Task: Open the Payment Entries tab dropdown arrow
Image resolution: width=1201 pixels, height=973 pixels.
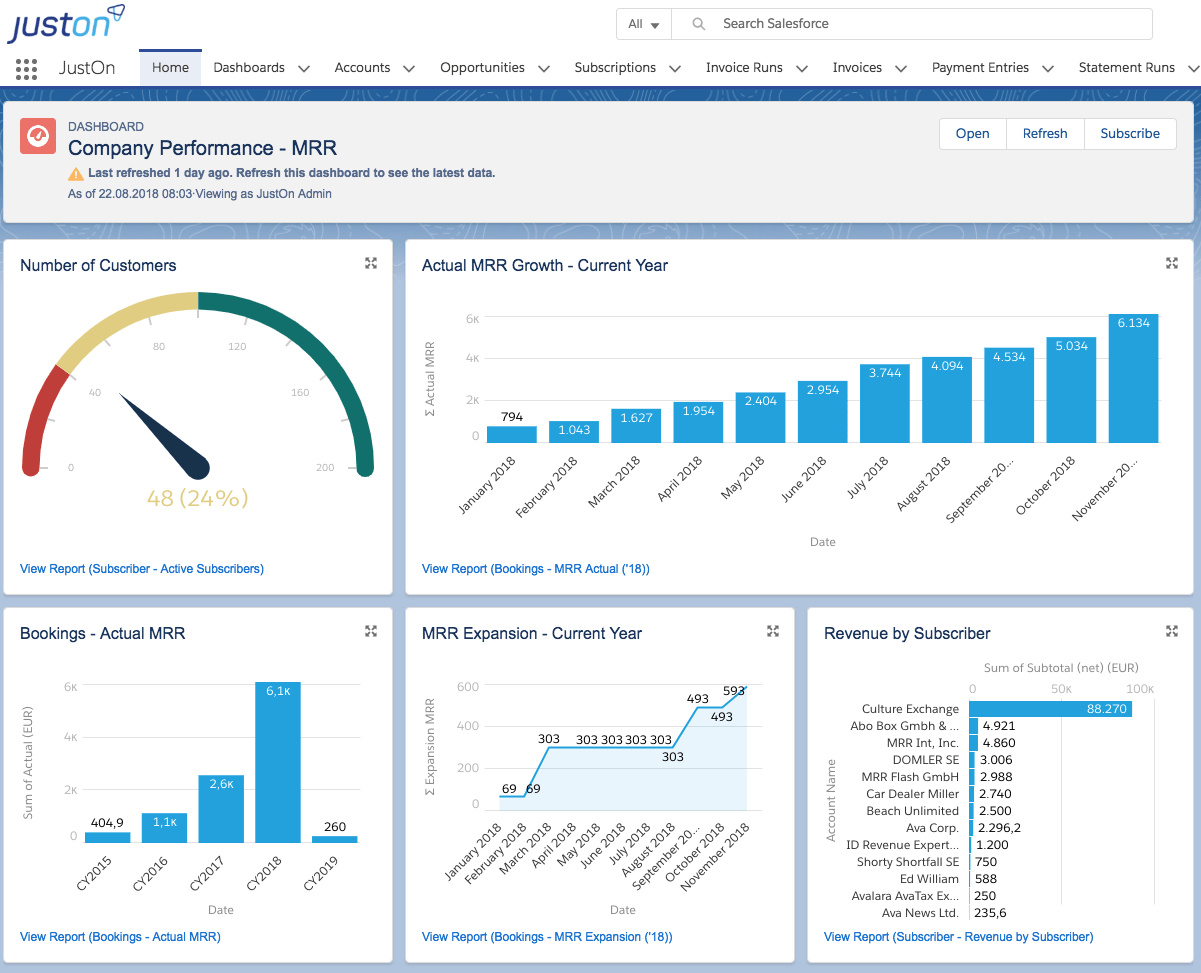Action: point(1048,69)
